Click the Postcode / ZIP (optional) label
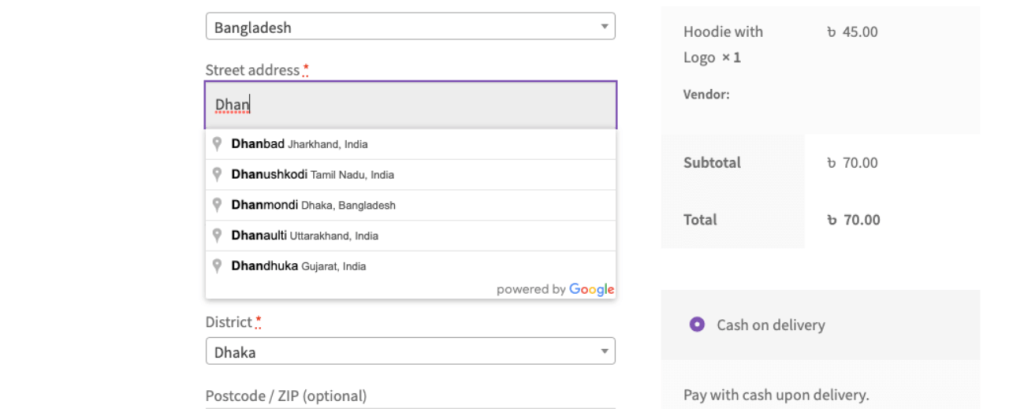 point(286,396)
